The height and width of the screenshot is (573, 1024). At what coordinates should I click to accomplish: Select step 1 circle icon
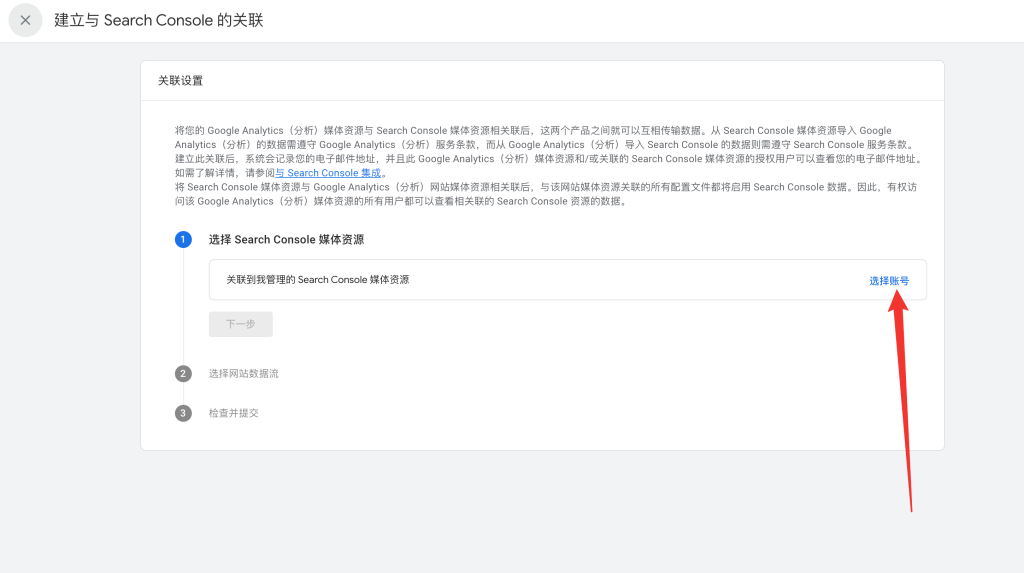point(183,240)
